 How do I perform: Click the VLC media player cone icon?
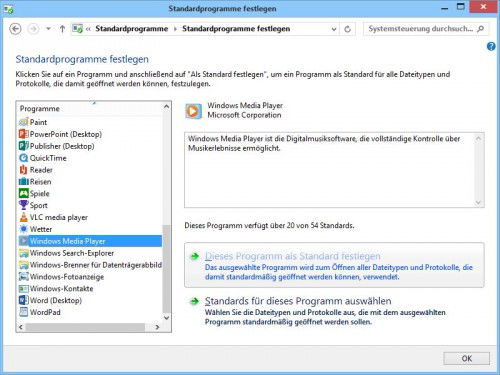[x=23, y=217]
